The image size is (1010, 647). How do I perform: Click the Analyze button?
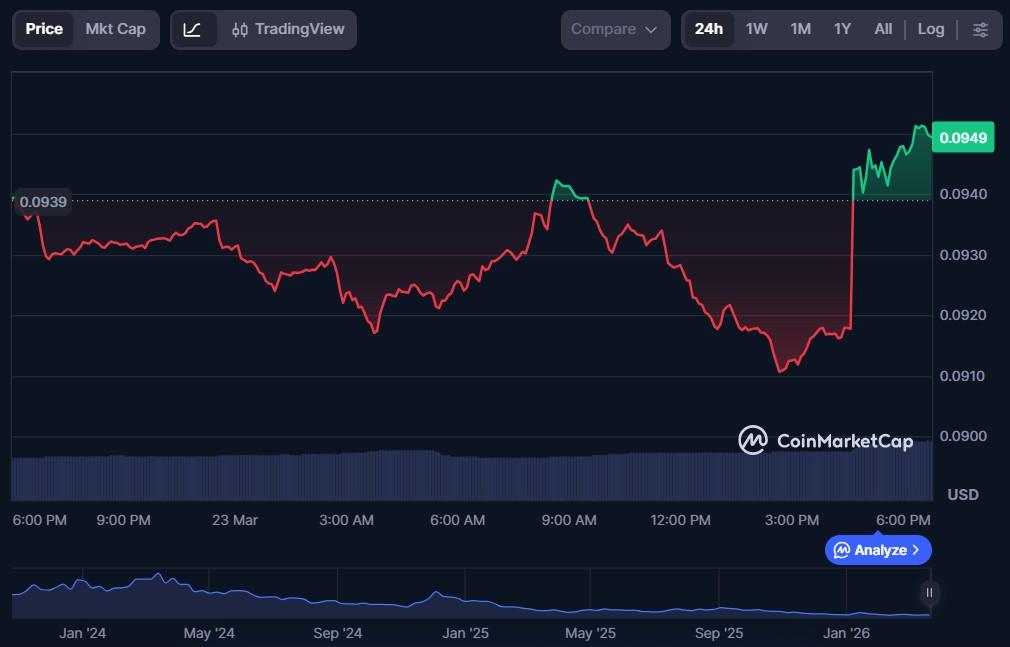pyautogui.click(x=878, y=550)
